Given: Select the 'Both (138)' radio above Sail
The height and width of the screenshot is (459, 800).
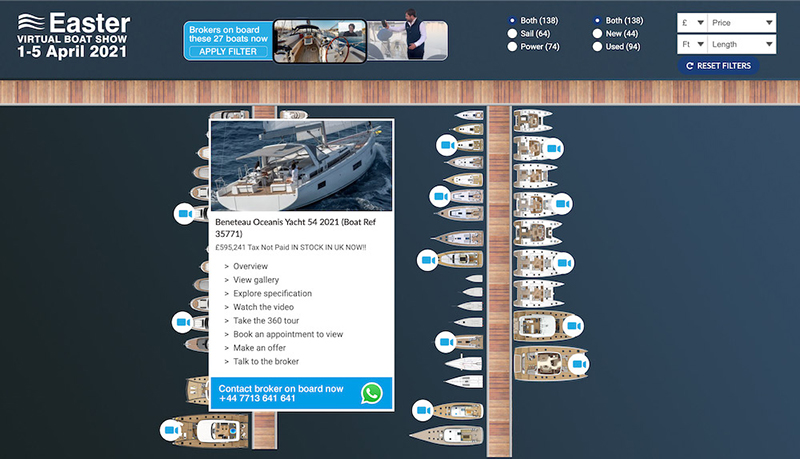Looking at the screenshot, I should [x=512, y=20].
